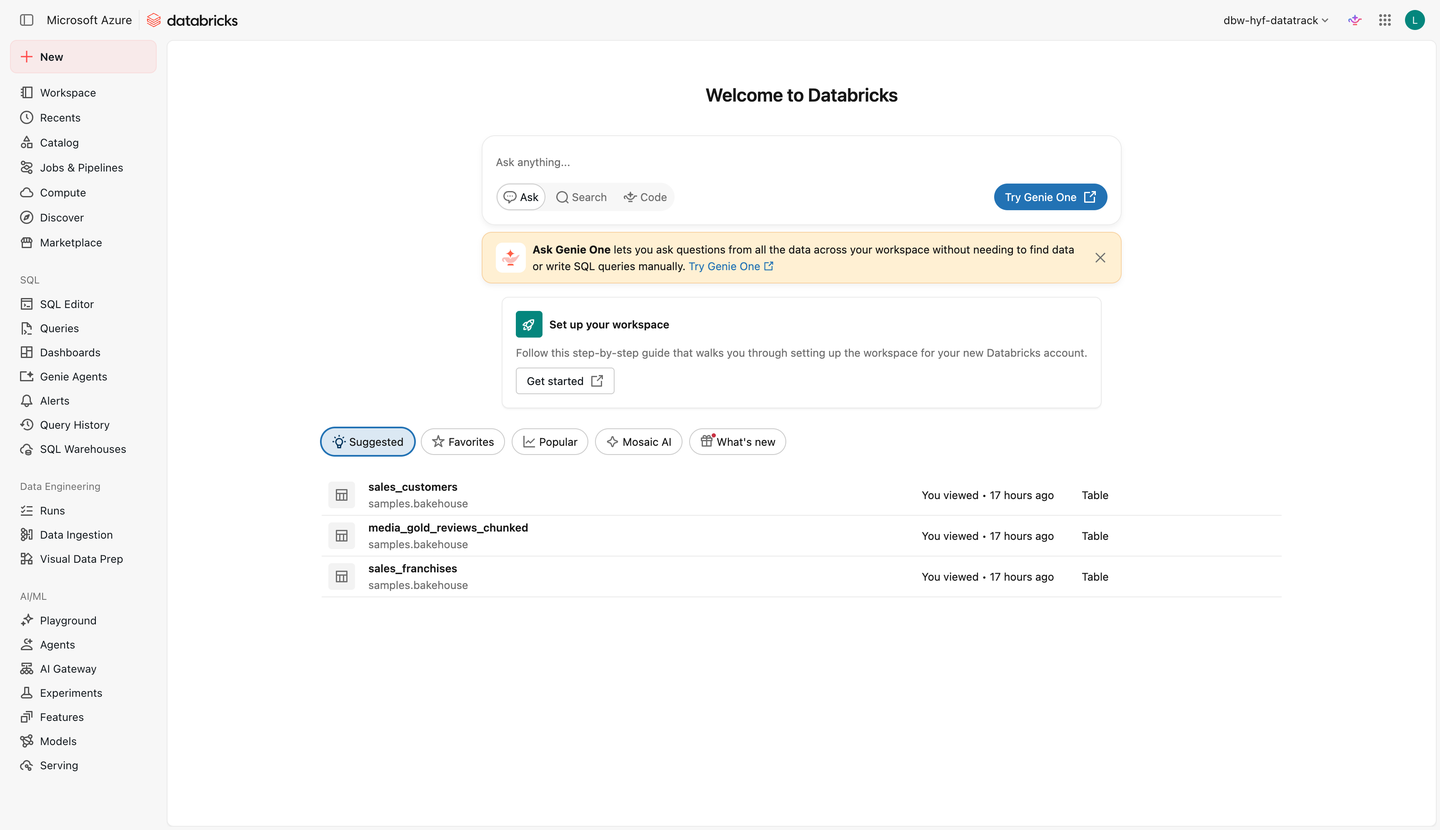This screenshot has width=1440, height=830.
Task: Click the Workspace icon in sidebar
Action: point(27,93)
